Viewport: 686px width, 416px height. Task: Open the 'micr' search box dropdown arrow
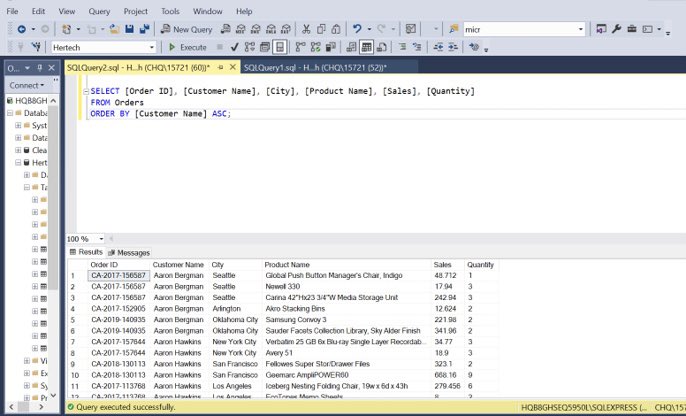click(581, 29)
